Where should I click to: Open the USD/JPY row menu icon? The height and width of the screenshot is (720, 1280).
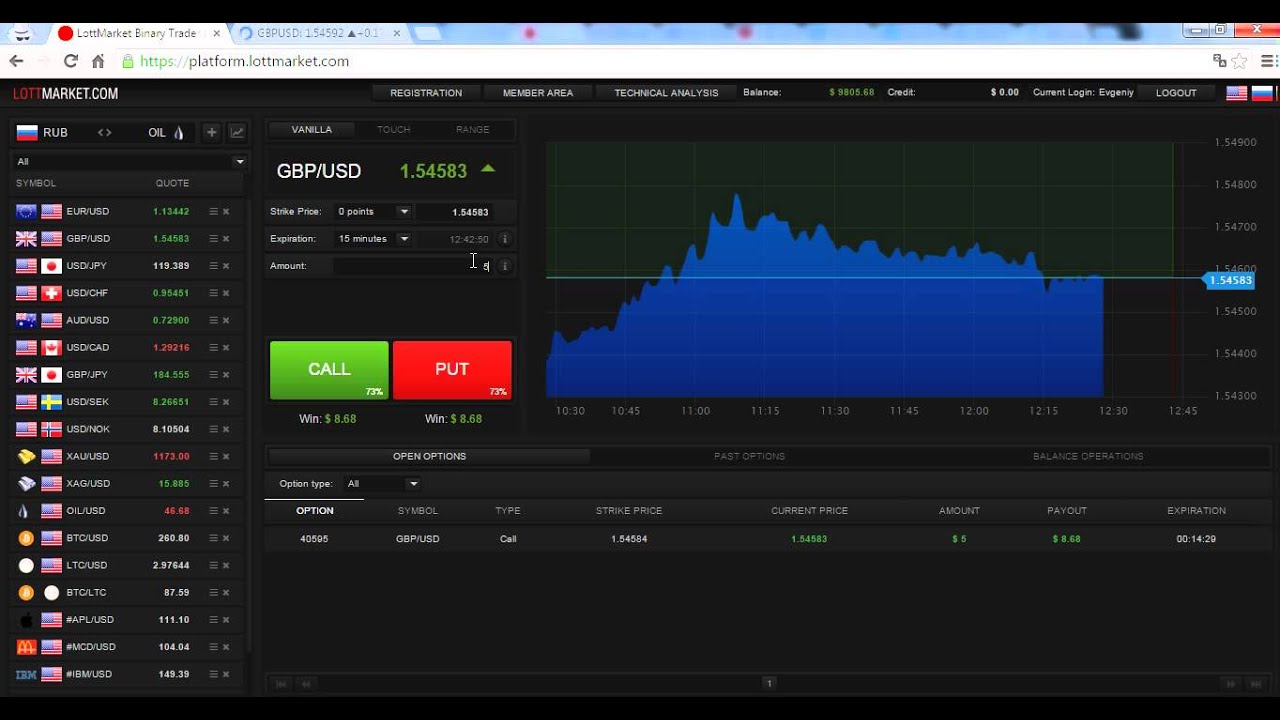click(x=213, y=265)
